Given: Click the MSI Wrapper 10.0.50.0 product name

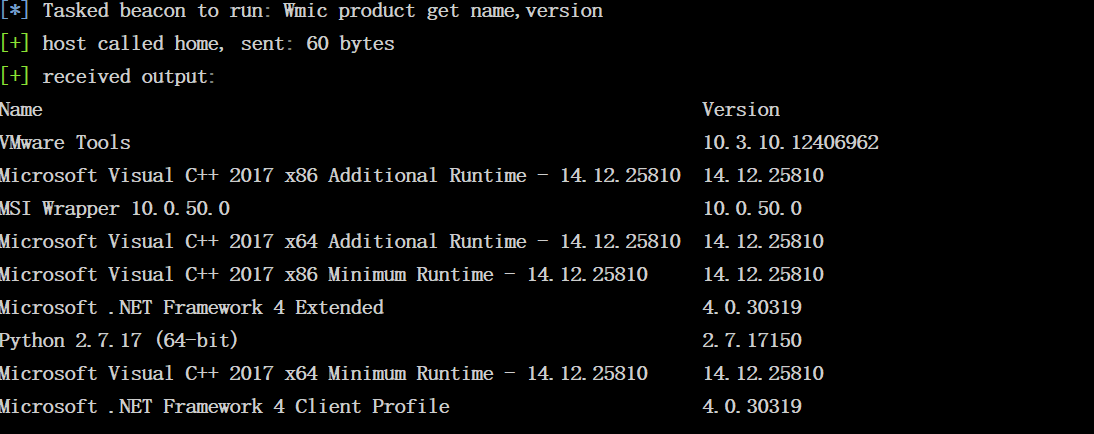Looking at the screenshot, I should pyautogui.click(x=115, y=209).
